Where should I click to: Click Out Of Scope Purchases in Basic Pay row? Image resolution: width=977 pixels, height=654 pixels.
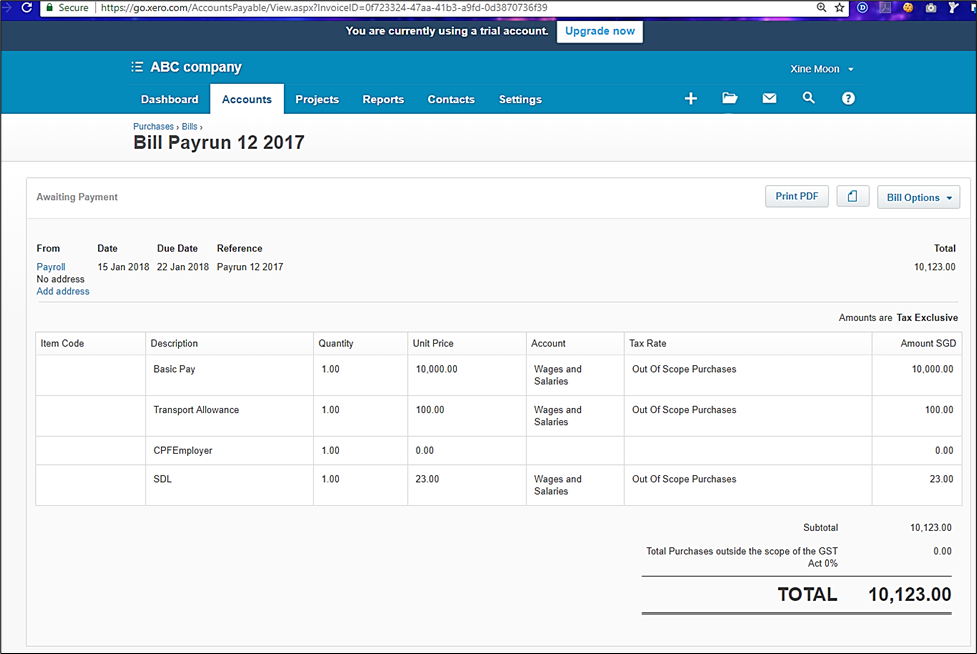click(x=684, y=369)
